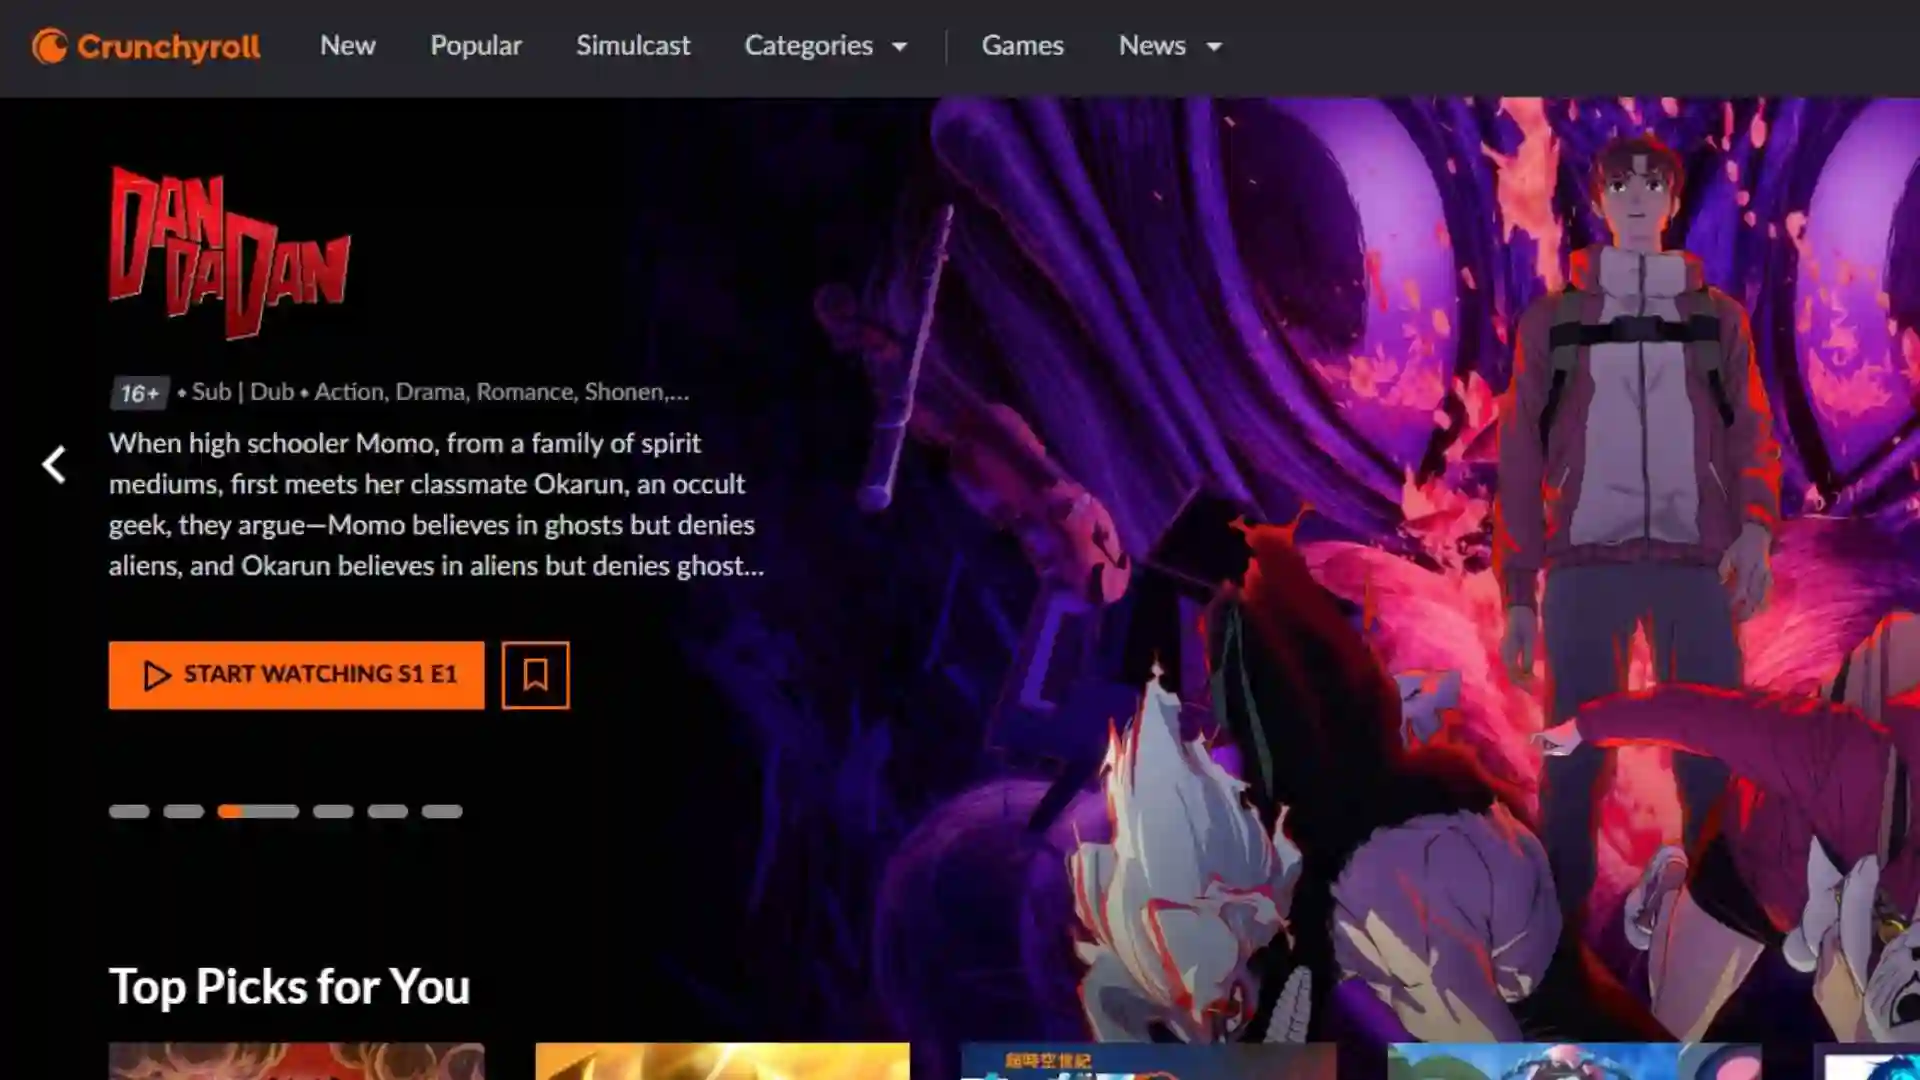Open the Games link
Viewport: 1920px width, 1080px height.
(x=1022, y=46)
